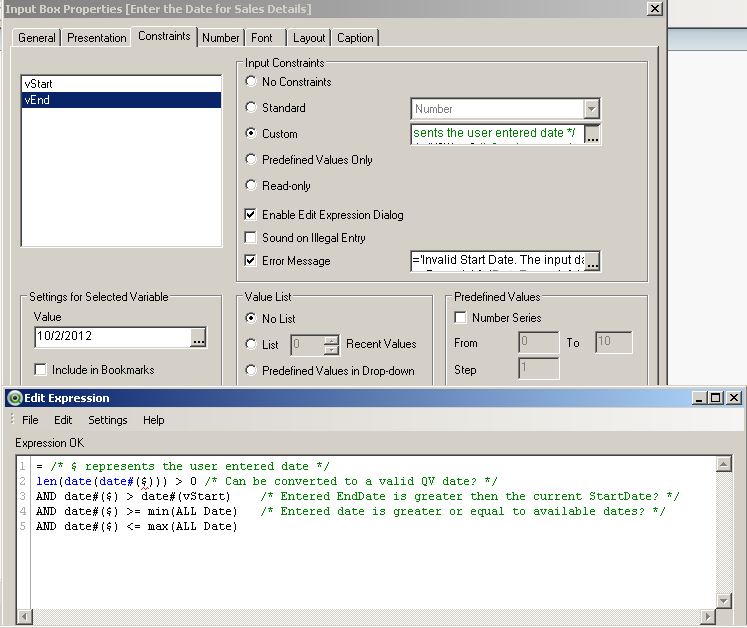
Task: Click the QlikView icon in Edit Expression title bar
Action: (x=14, y=397)
